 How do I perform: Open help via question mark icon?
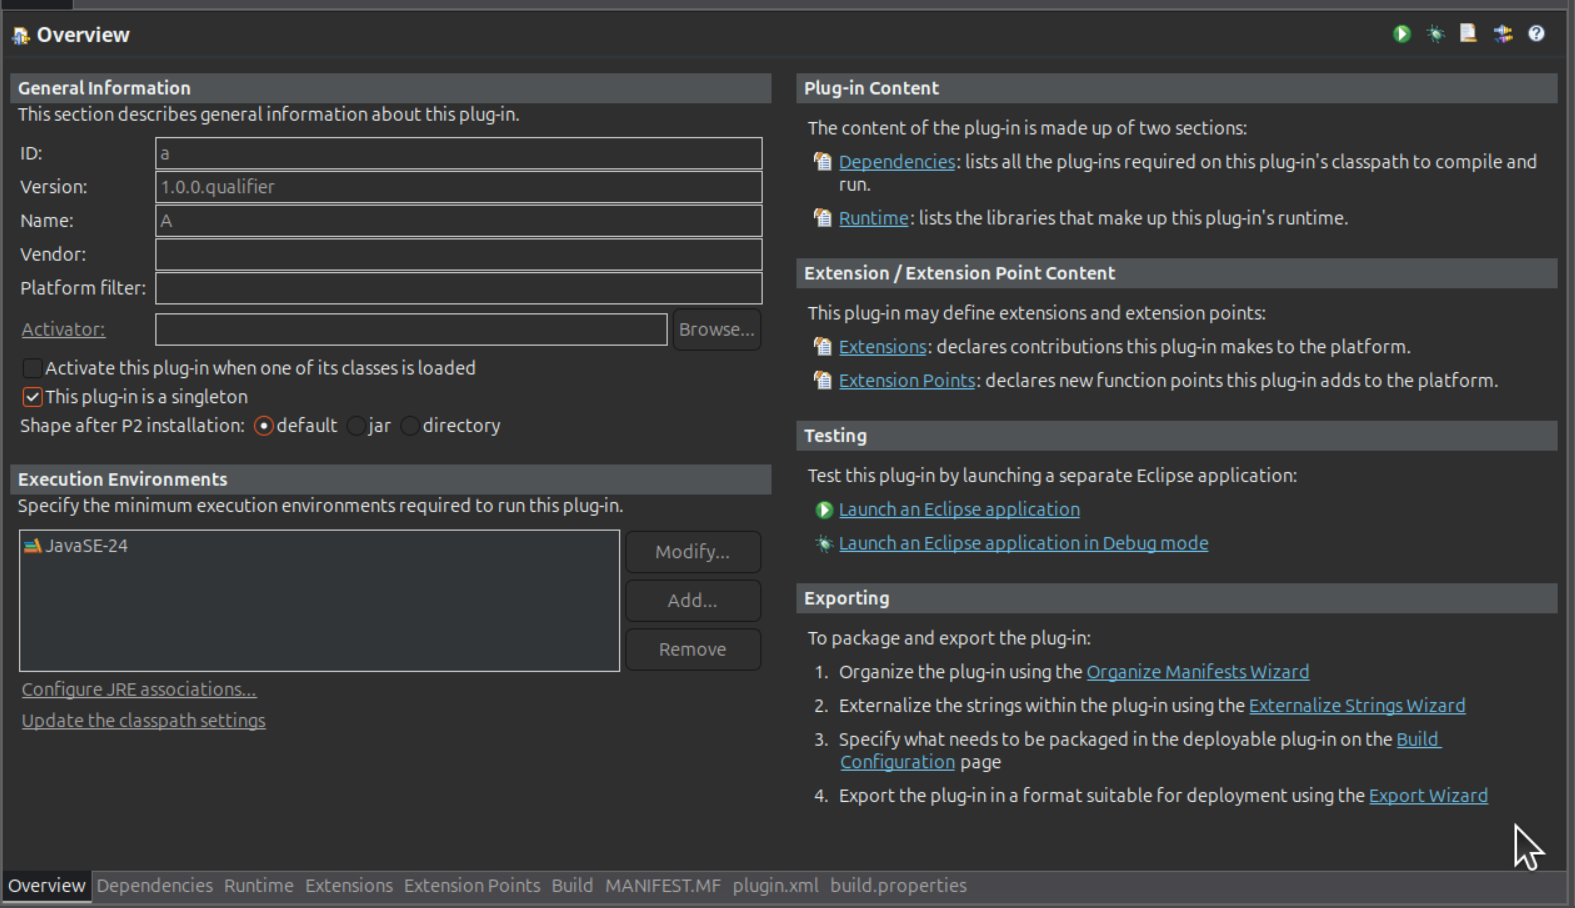pyautogui.click(x=1537, y=34)
